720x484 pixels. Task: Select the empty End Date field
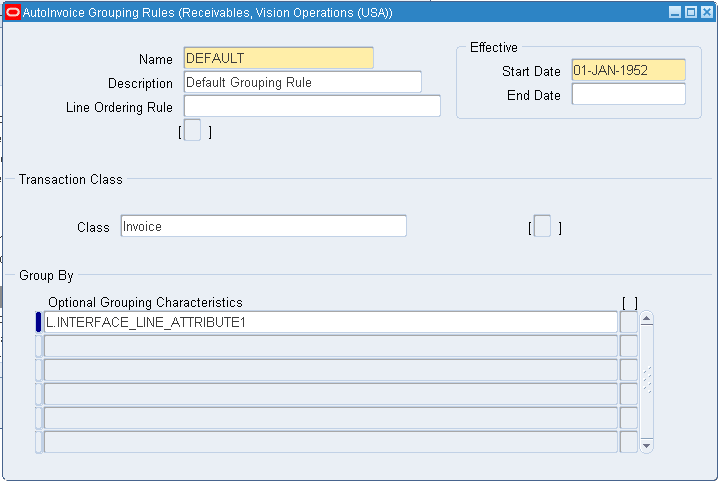[x=628, y=94]
